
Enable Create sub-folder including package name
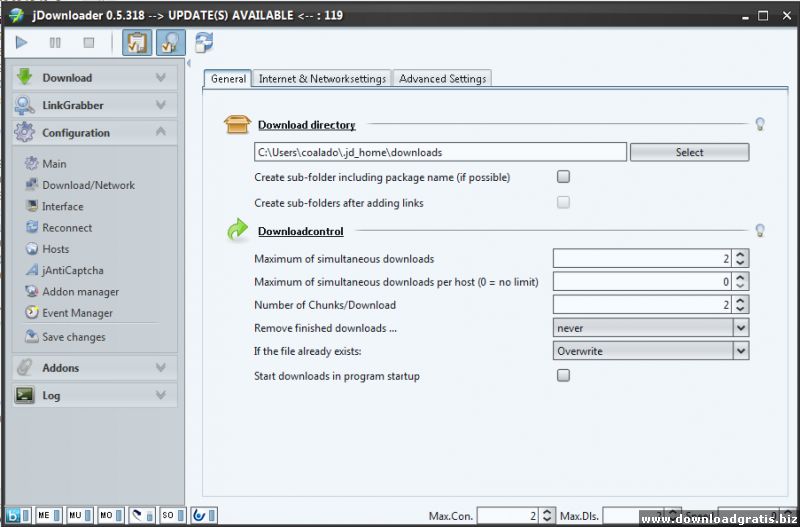click(563, 177)
